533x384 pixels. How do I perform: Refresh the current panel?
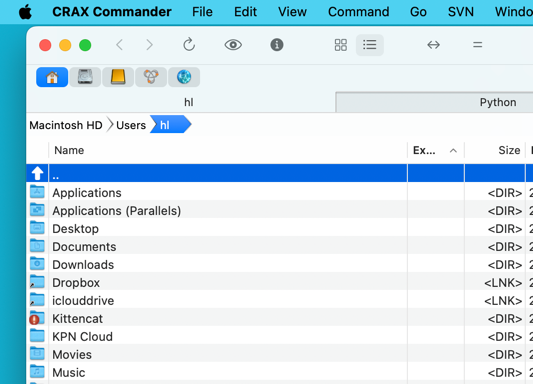coord(189,45)
